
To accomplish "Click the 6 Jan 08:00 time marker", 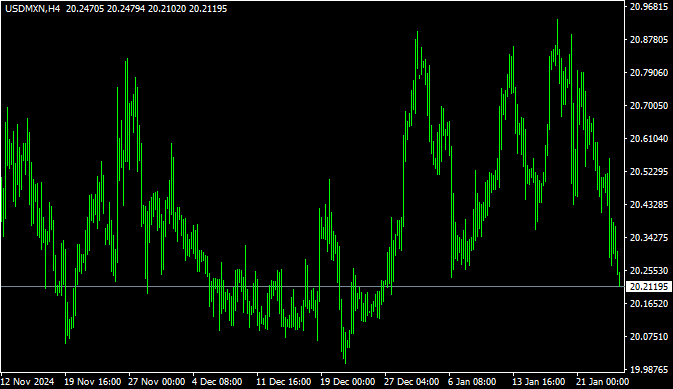I will [x=472, y=381].
